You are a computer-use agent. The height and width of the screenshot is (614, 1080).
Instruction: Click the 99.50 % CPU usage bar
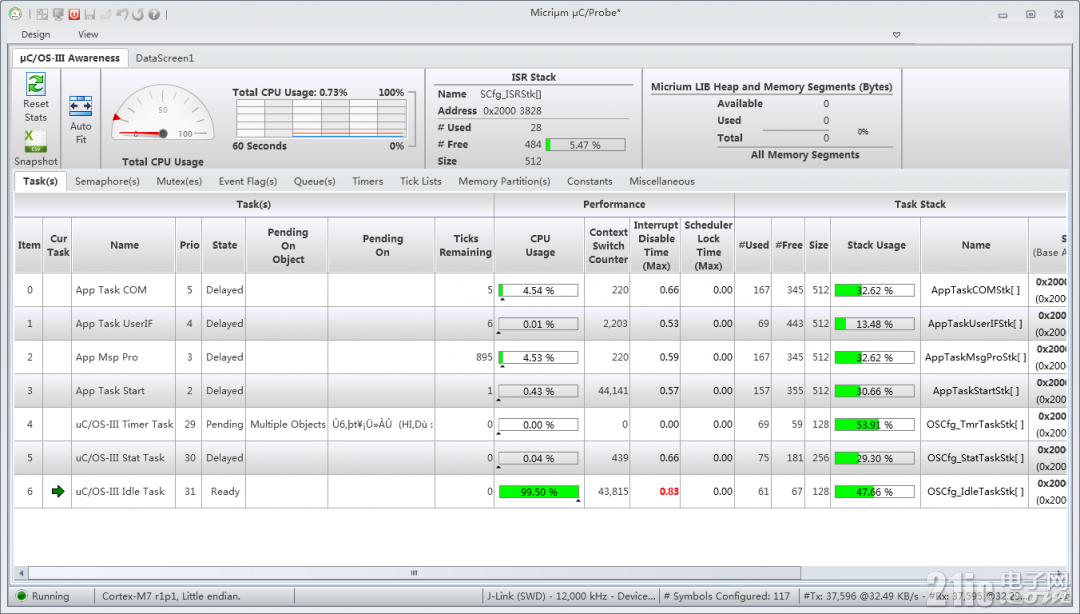click(539, 492)
